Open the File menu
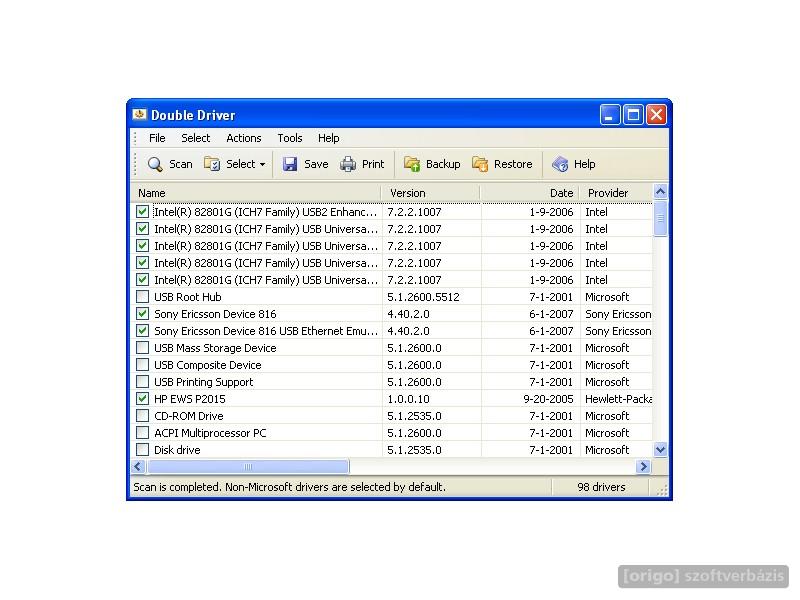Viewport: 800px width, 600px height. (x=157, y=138)
